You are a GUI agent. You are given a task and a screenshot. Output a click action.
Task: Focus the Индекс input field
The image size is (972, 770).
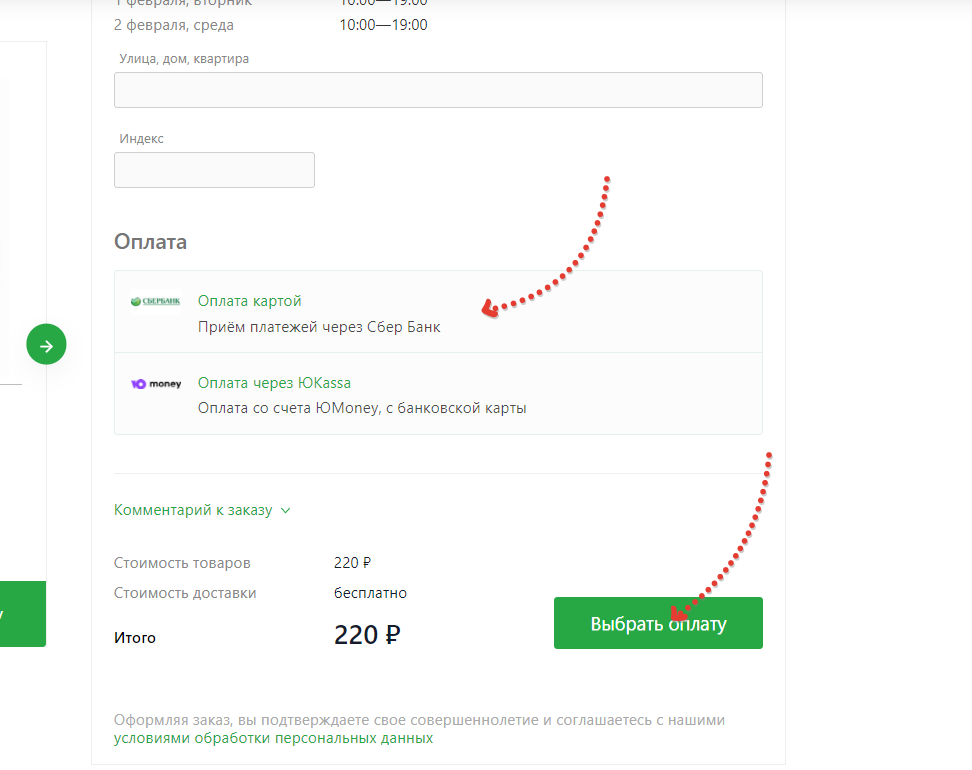214,170
